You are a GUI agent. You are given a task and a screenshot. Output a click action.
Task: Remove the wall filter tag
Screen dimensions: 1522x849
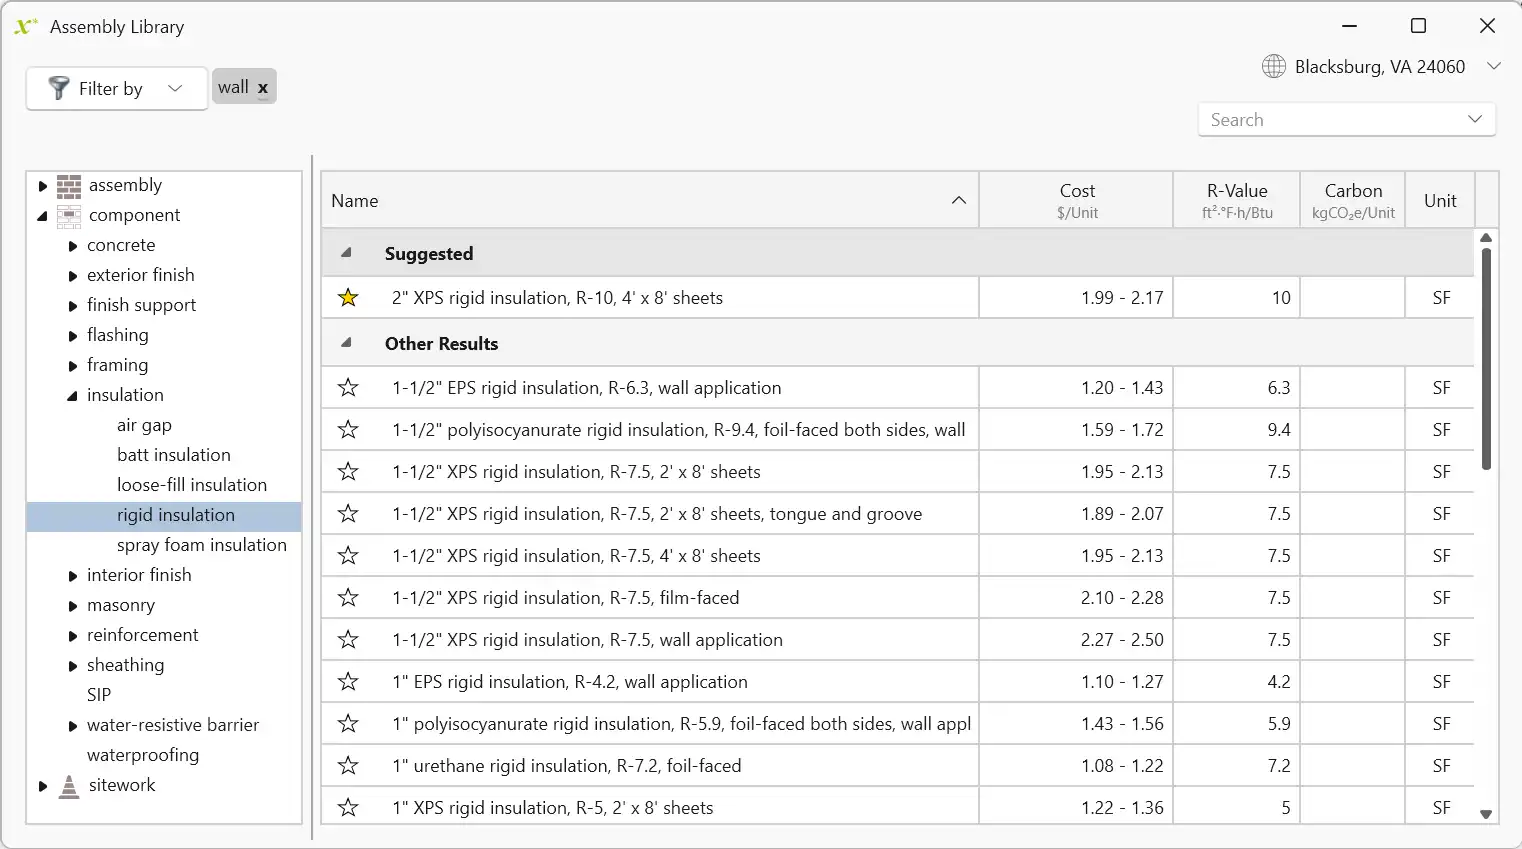(x=263, y=88)
